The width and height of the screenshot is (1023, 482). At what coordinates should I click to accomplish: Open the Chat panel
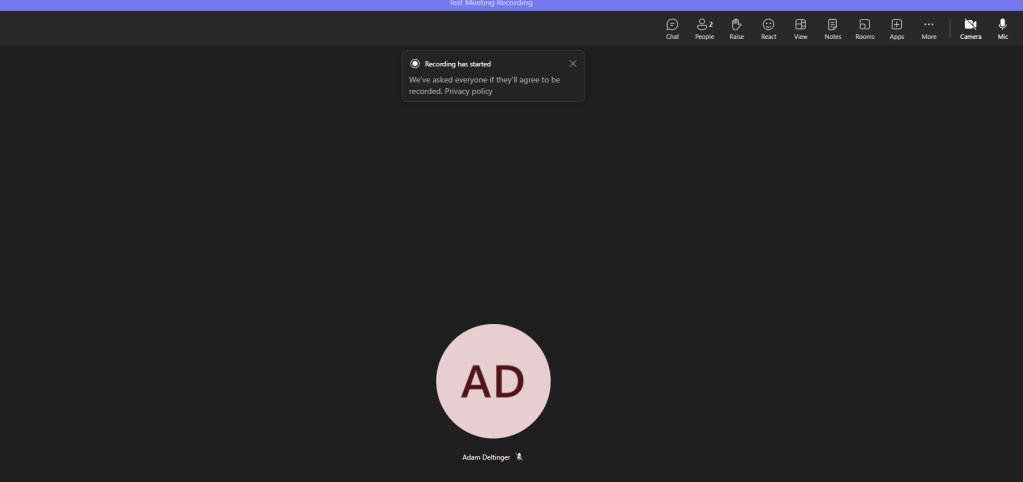pos(672,28)
